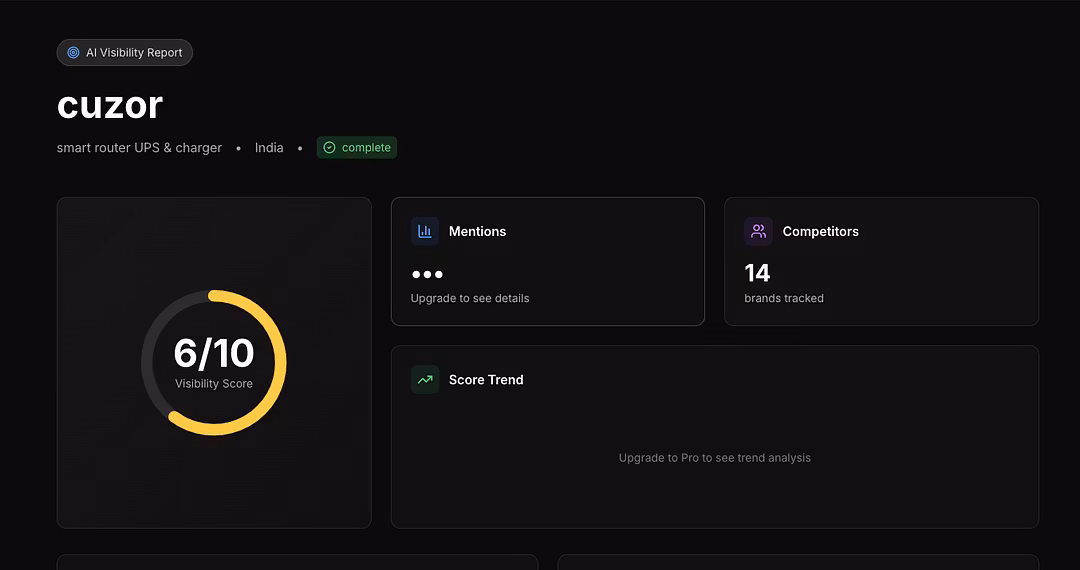
Task: Click the "complete" status text
Action: click(366, 148)
